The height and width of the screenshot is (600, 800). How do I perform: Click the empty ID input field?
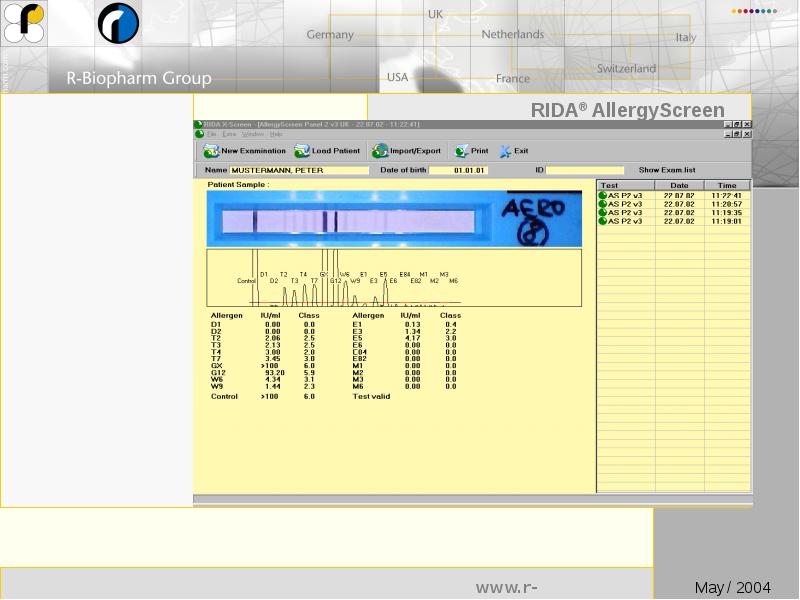[584, 170]
